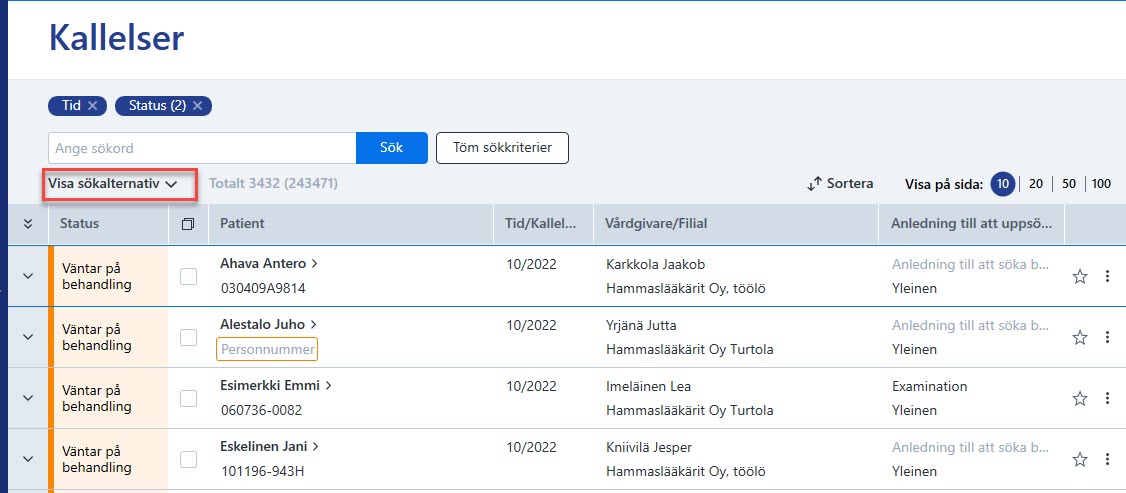The height and width of the screenshot is (493, 1126).
Task: Click the Sök button
Action: [391, 149]
